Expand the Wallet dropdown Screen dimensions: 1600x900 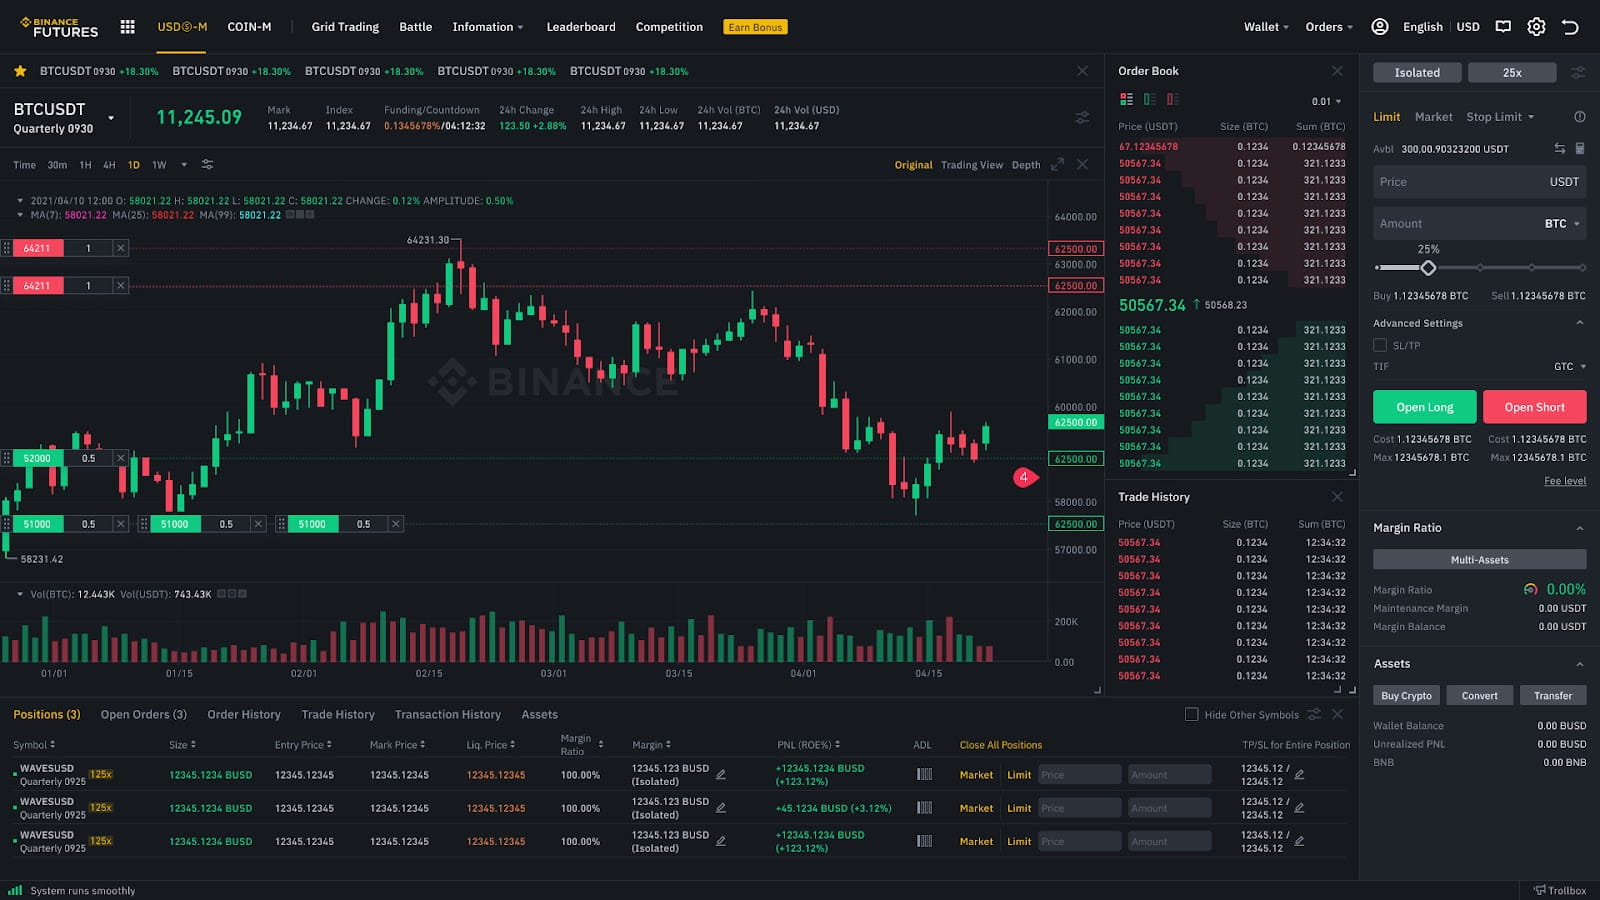click(1264, 27)
